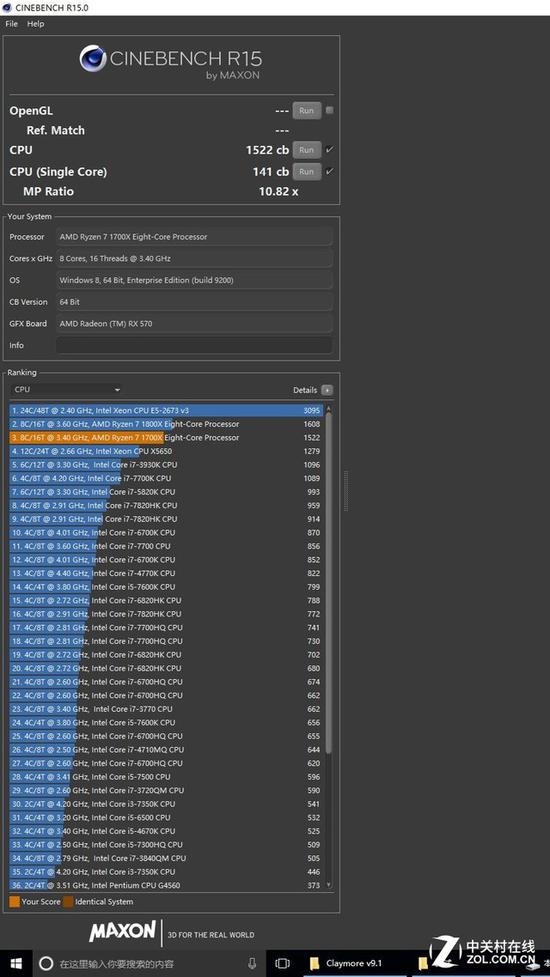
Task: Click the Your Score orange legend swatch
Action: click(14, 902)
